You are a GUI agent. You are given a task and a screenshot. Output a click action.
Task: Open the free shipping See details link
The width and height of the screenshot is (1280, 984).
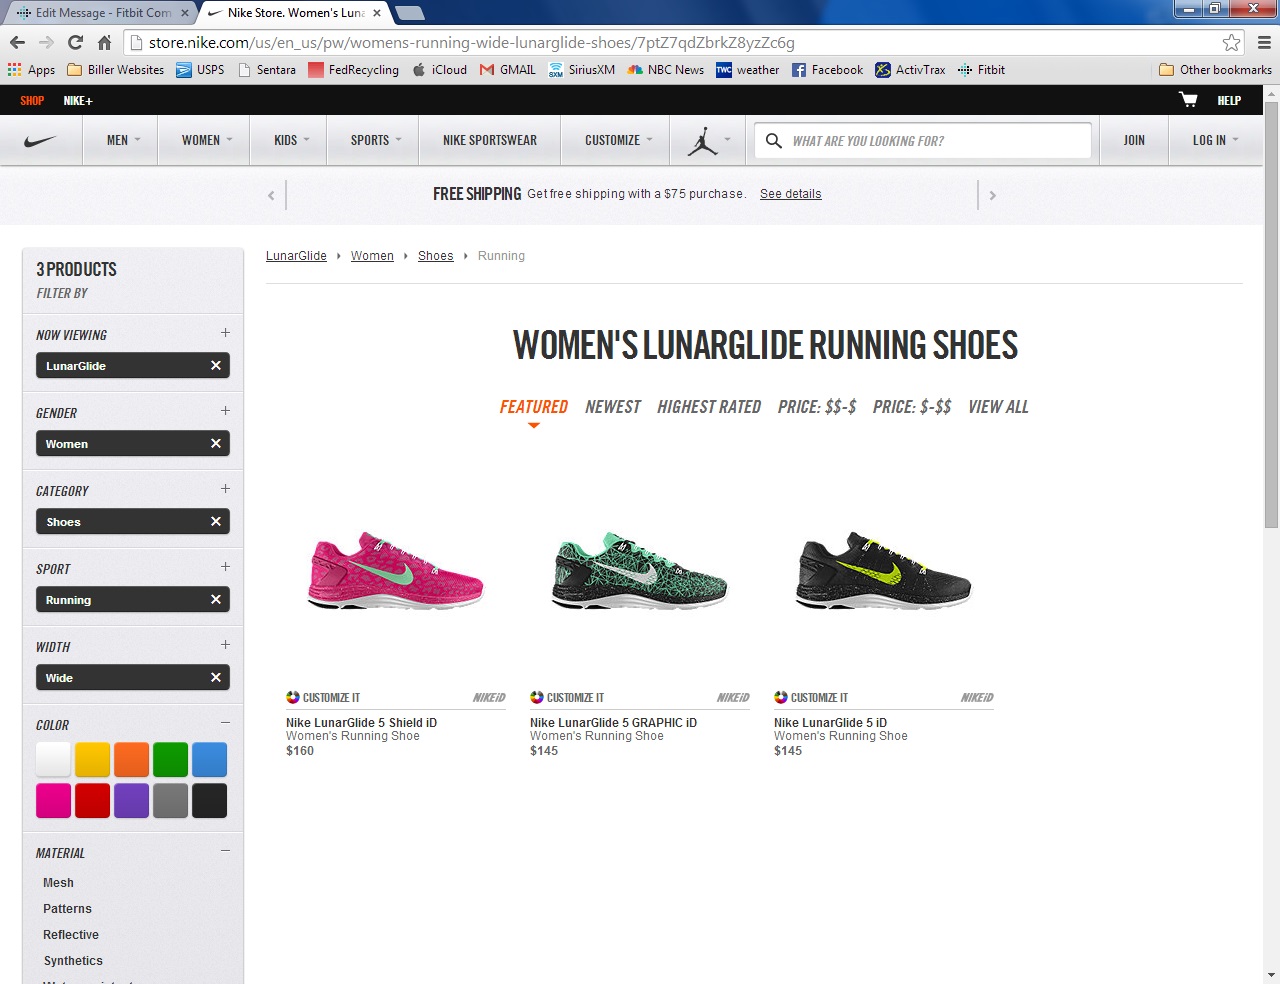790,194
